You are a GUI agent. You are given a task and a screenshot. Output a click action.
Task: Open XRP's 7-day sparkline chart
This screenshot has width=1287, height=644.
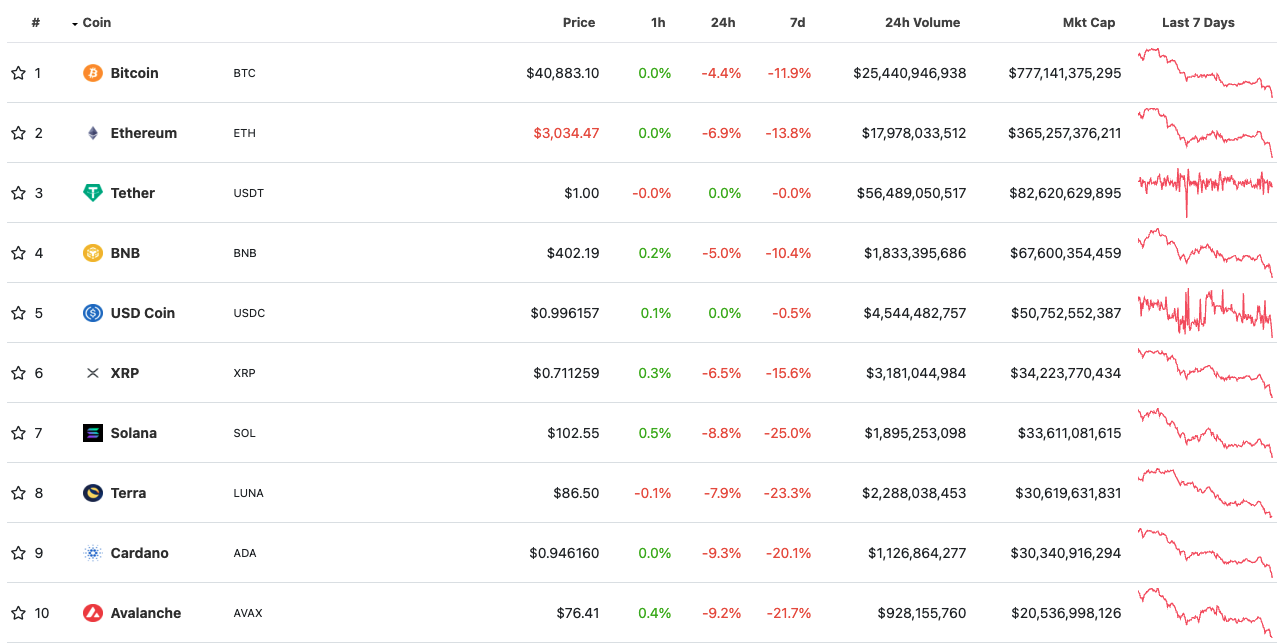pyautogui.click(x=1206, y=372)
